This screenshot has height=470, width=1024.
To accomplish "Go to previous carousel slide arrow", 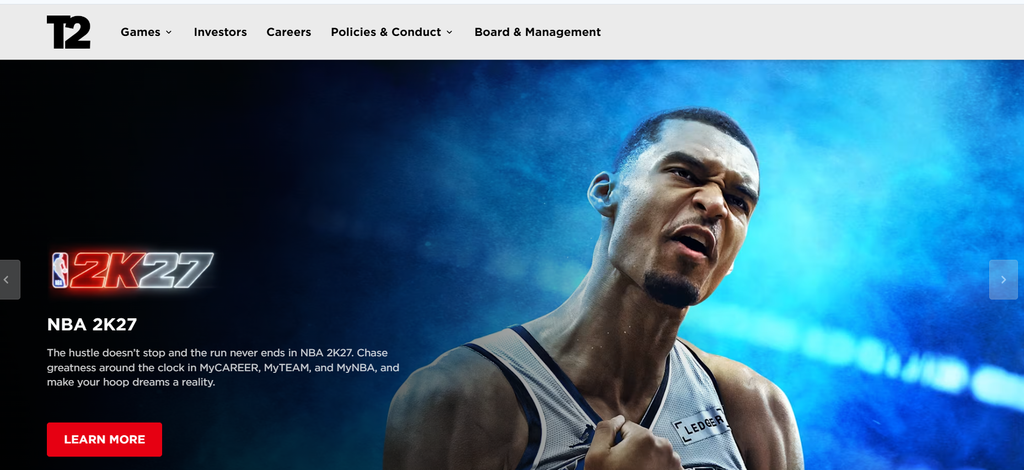I will pos(10,279).
